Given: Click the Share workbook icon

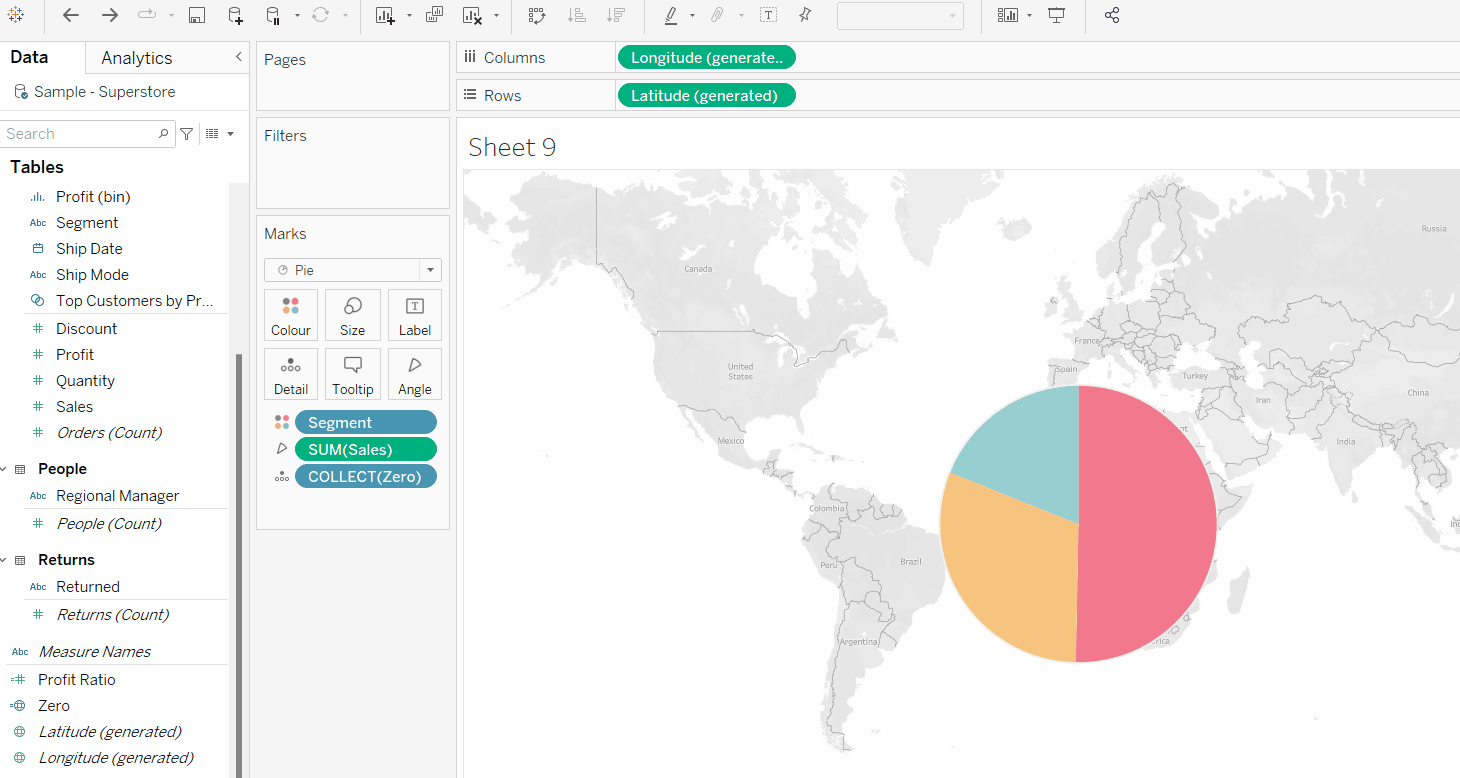Looking at the screenshot, I should click(x=1112, y=15).
